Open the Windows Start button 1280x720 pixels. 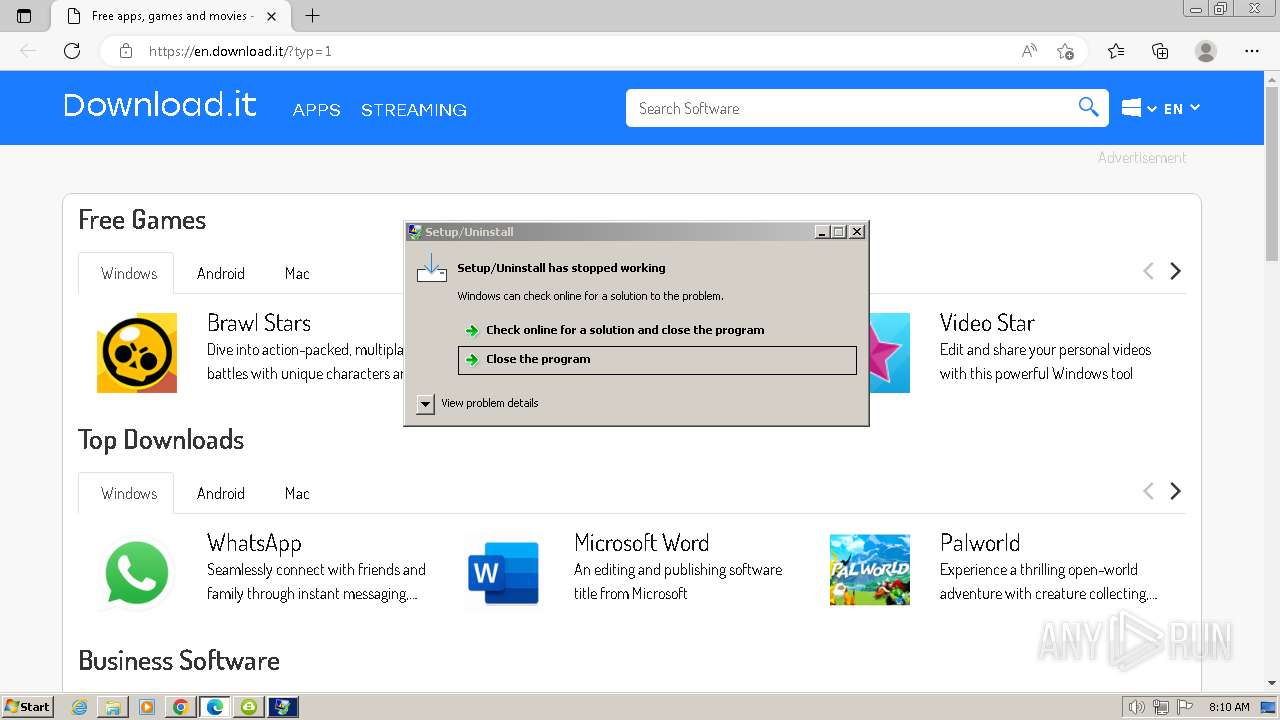point(28,706)
